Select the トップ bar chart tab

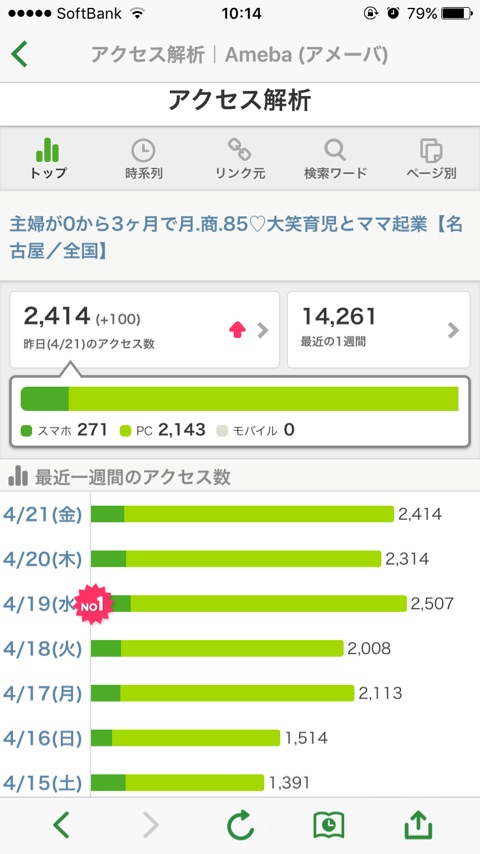pyautogui.click(x=48, y=158)
